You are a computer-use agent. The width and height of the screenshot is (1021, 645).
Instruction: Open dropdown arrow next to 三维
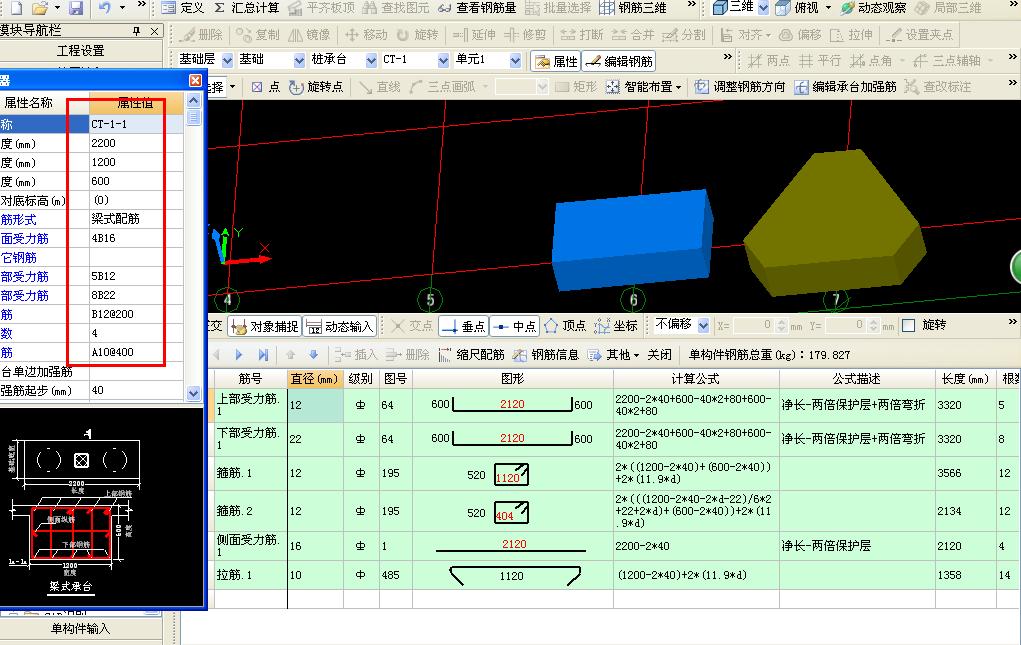click(x=763, y=8)
